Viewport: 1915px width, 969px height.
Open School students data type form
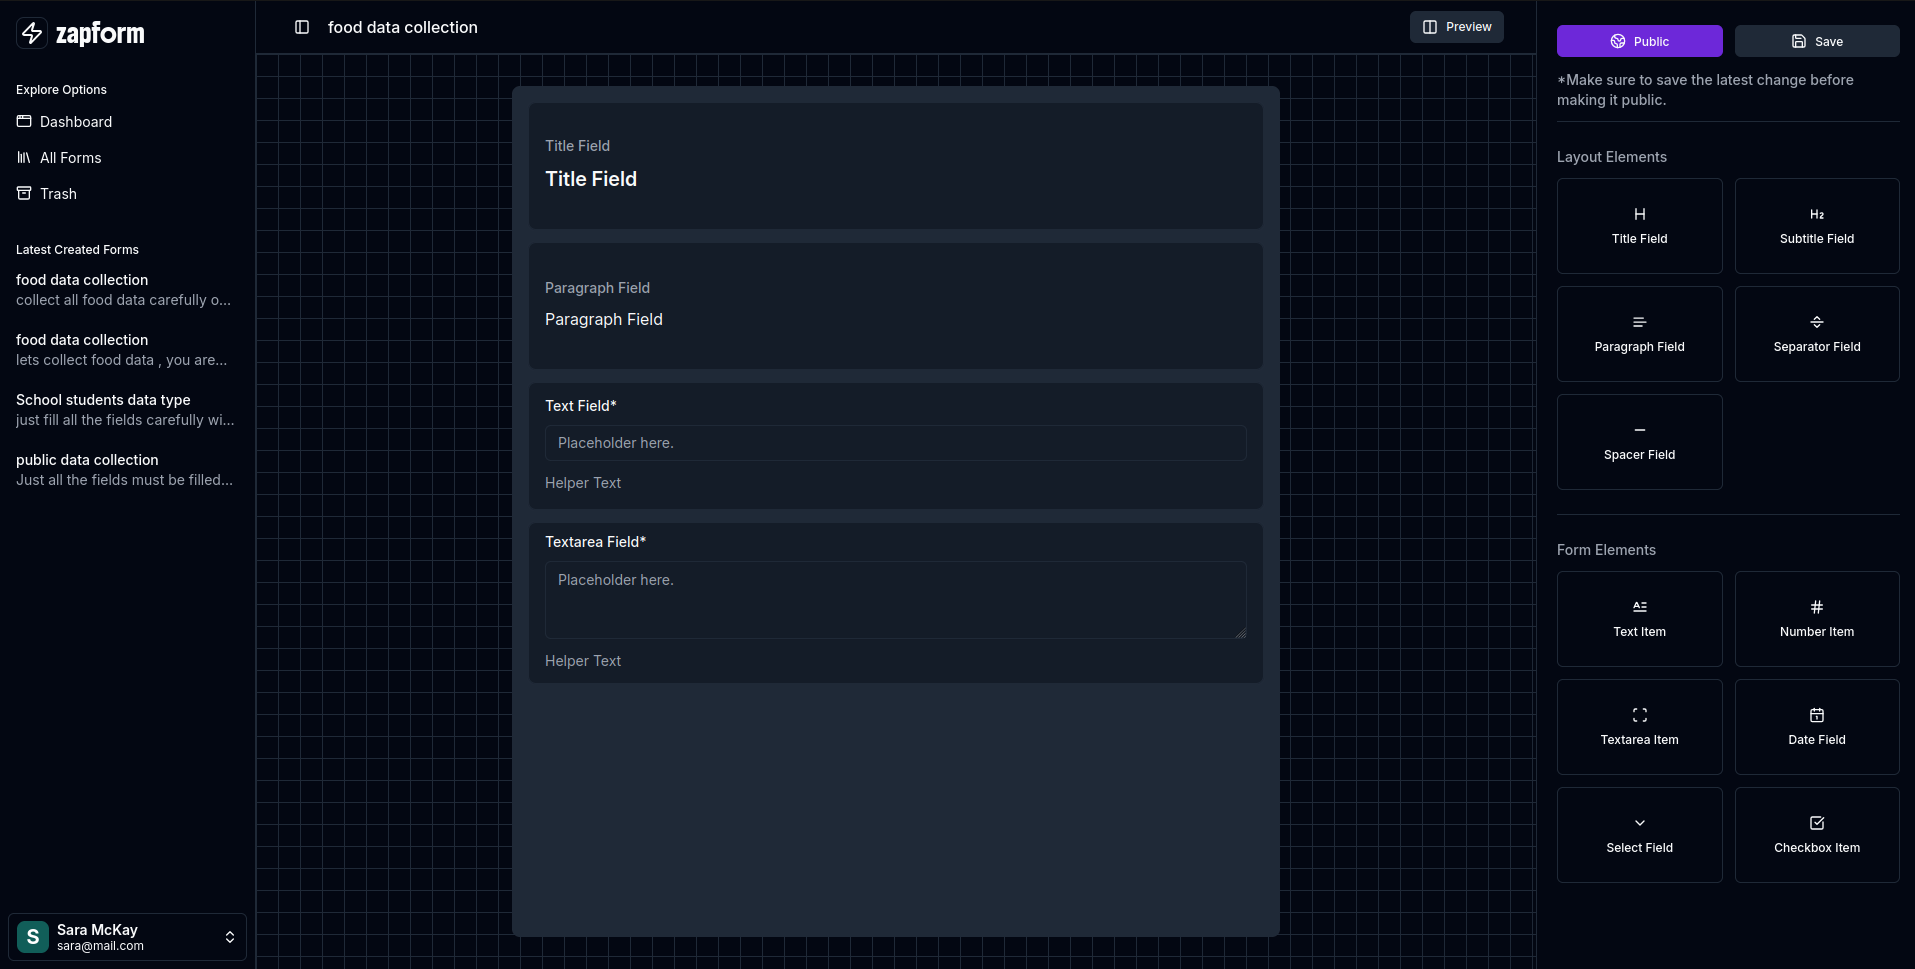103,400
